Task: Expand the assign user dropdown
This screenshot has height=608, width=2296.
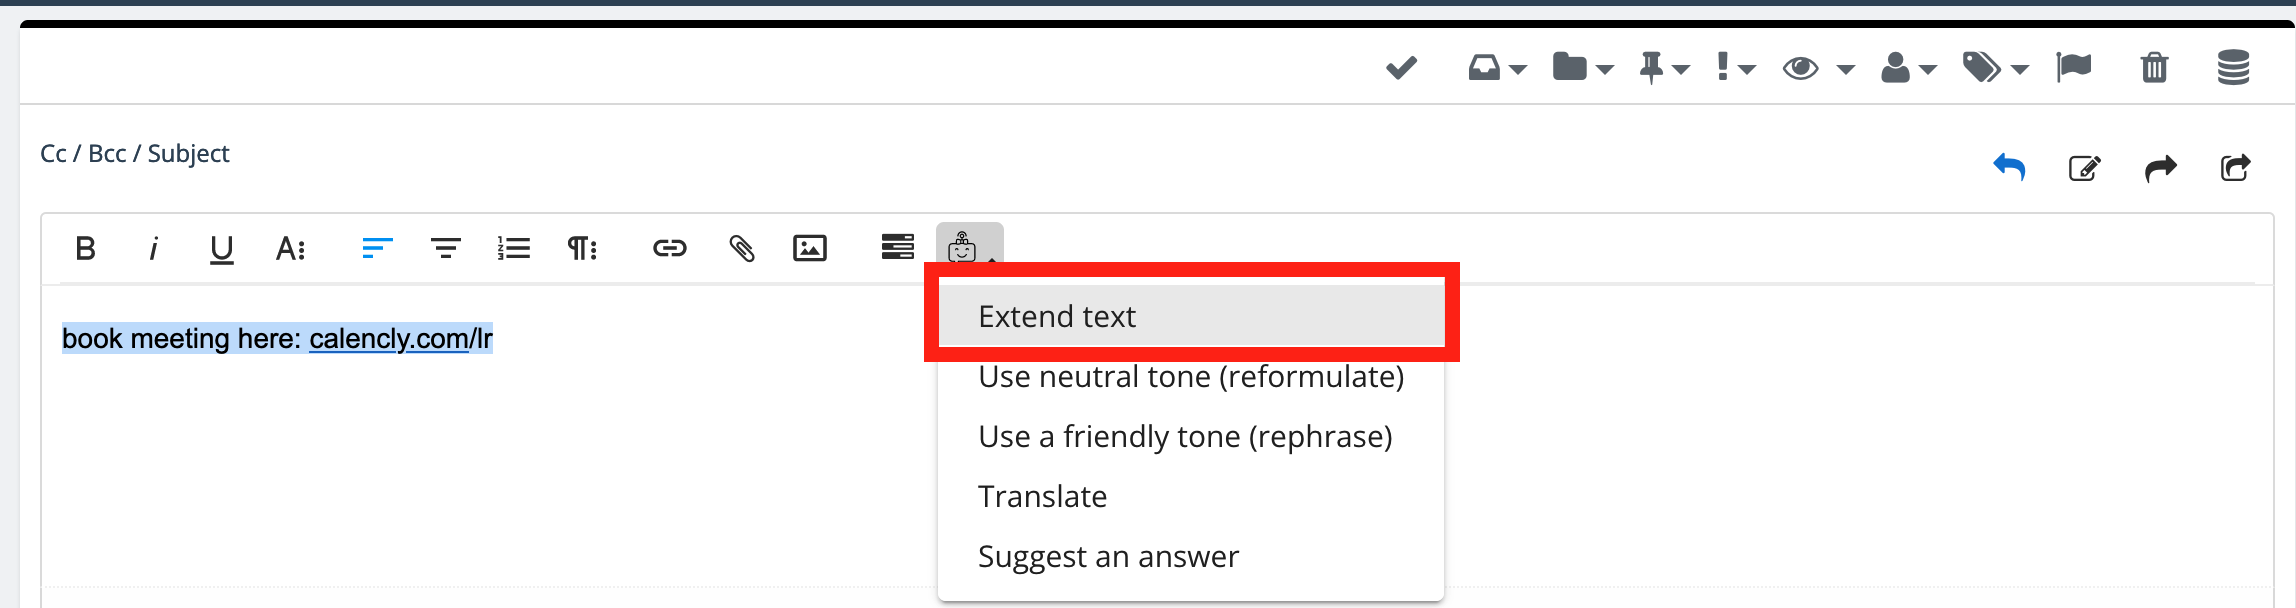Action: coord(1908,68)
